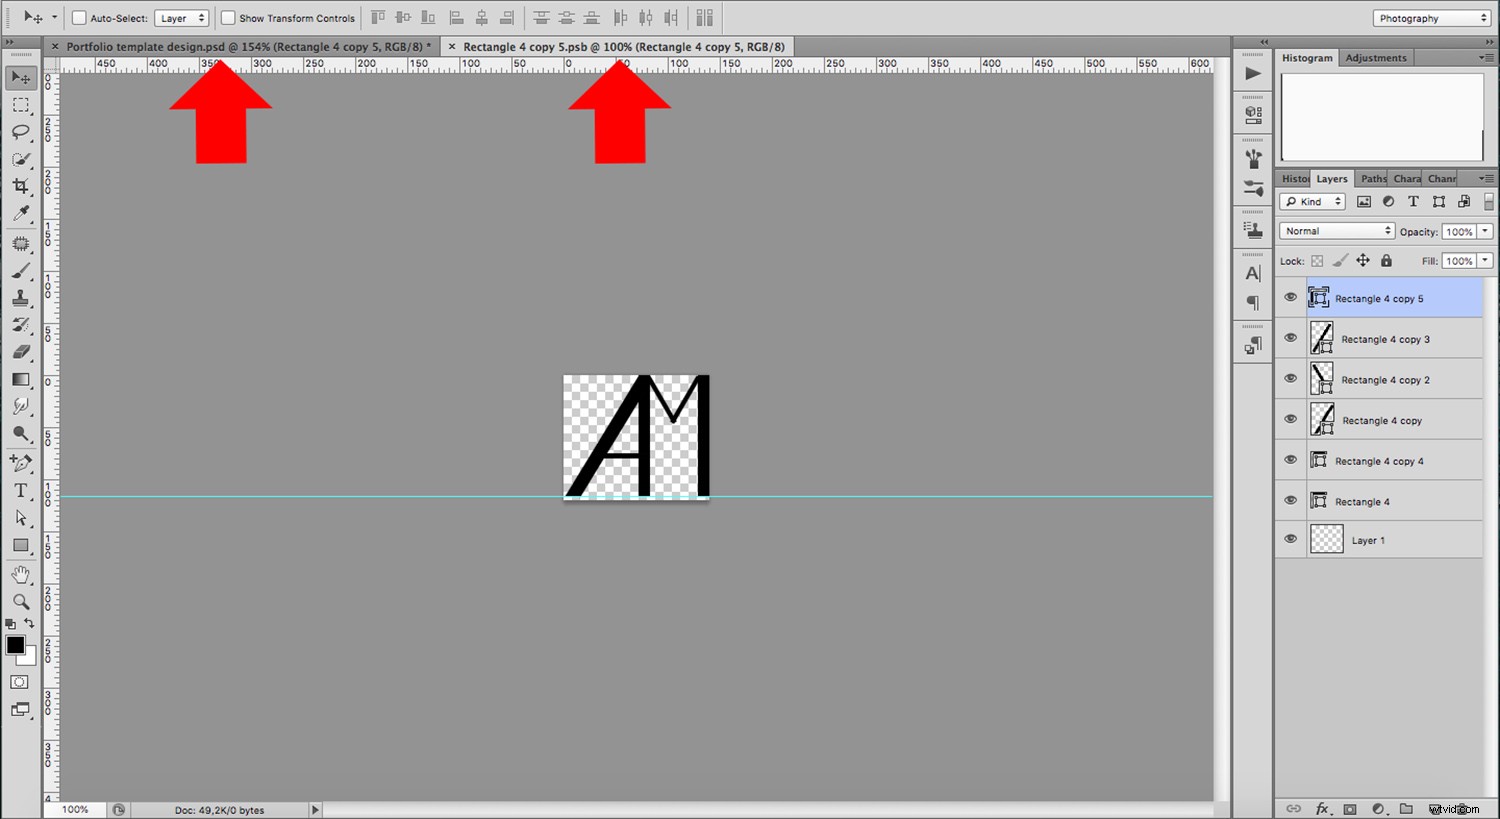The width and height of the screenshot is (1500, 819).
Task: Switch to the Paths tab
Action: (1372, 178)
